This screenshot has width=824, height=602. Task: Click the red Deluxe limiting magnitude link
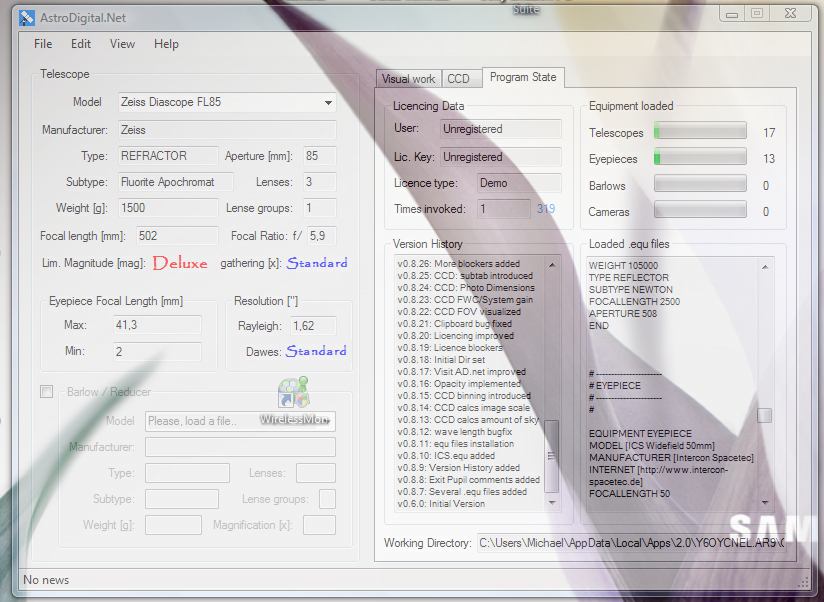(180, 263)
